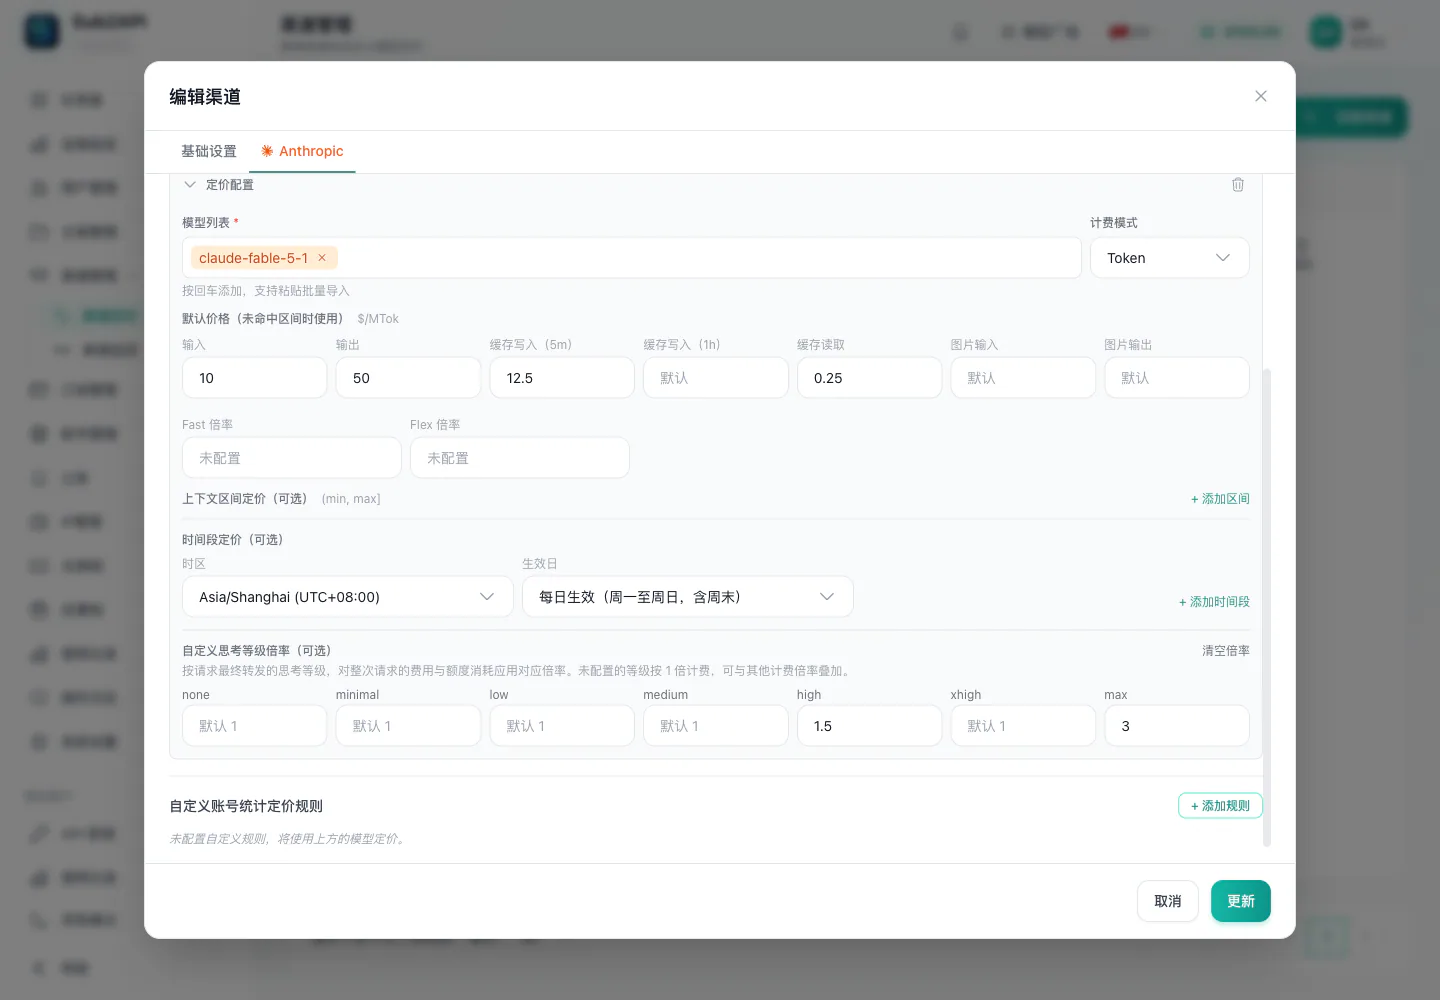Screen dimensions: 1440x1000
Task: Click the dialog's vertical scrollbar
Action: point(1267,608)
